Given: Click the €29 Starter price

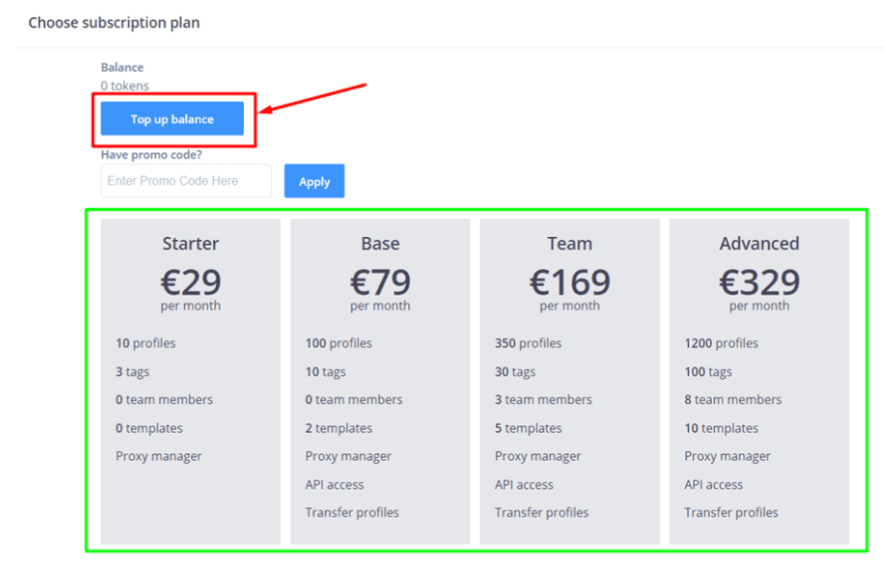Looking at the screenshot, I should tap(190, 281).
